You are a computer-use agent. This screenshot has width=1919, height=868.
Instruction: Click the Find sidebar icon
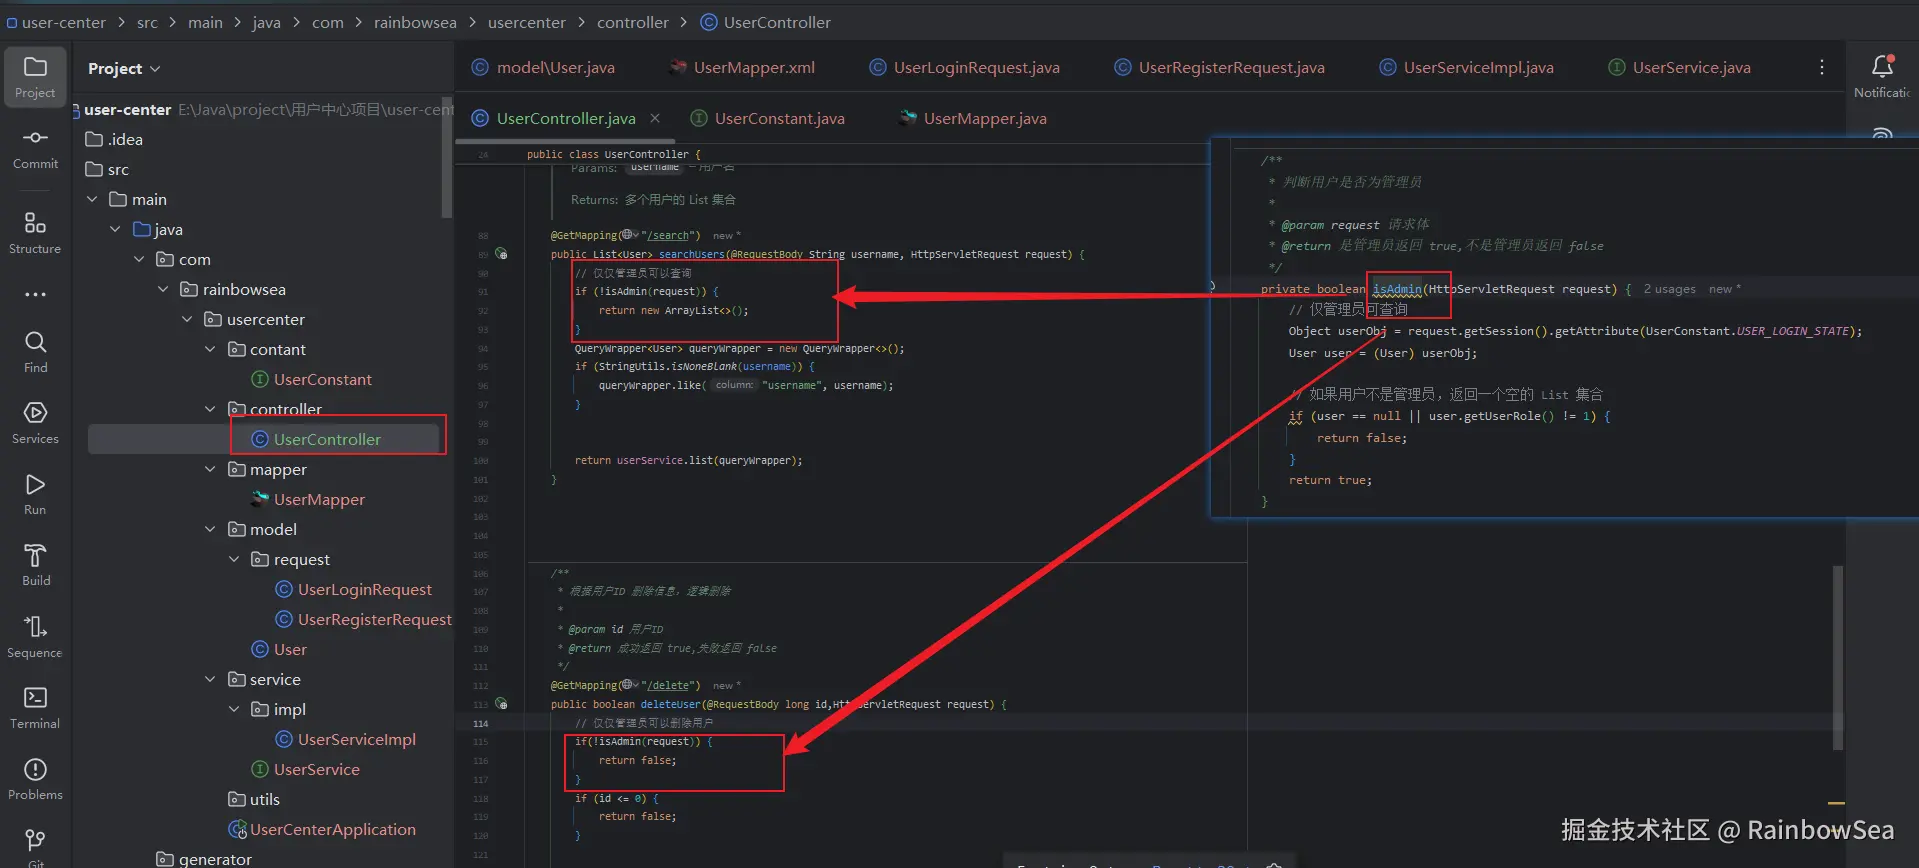[x=35, y=351]
